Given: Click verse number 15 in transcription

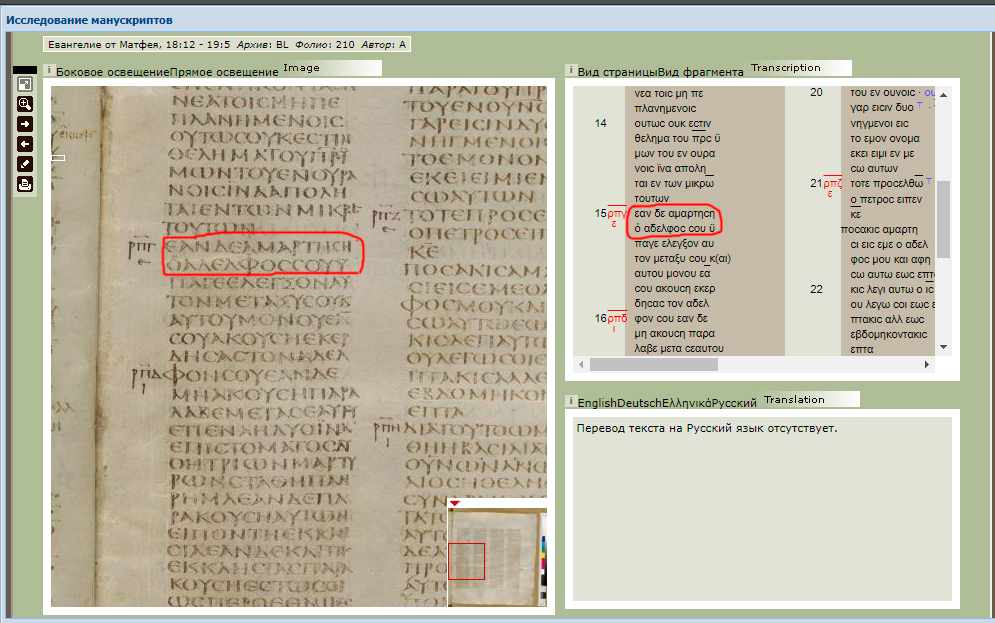Looking at the screenshot, I should pyautogui.click(x=600, y=213).
